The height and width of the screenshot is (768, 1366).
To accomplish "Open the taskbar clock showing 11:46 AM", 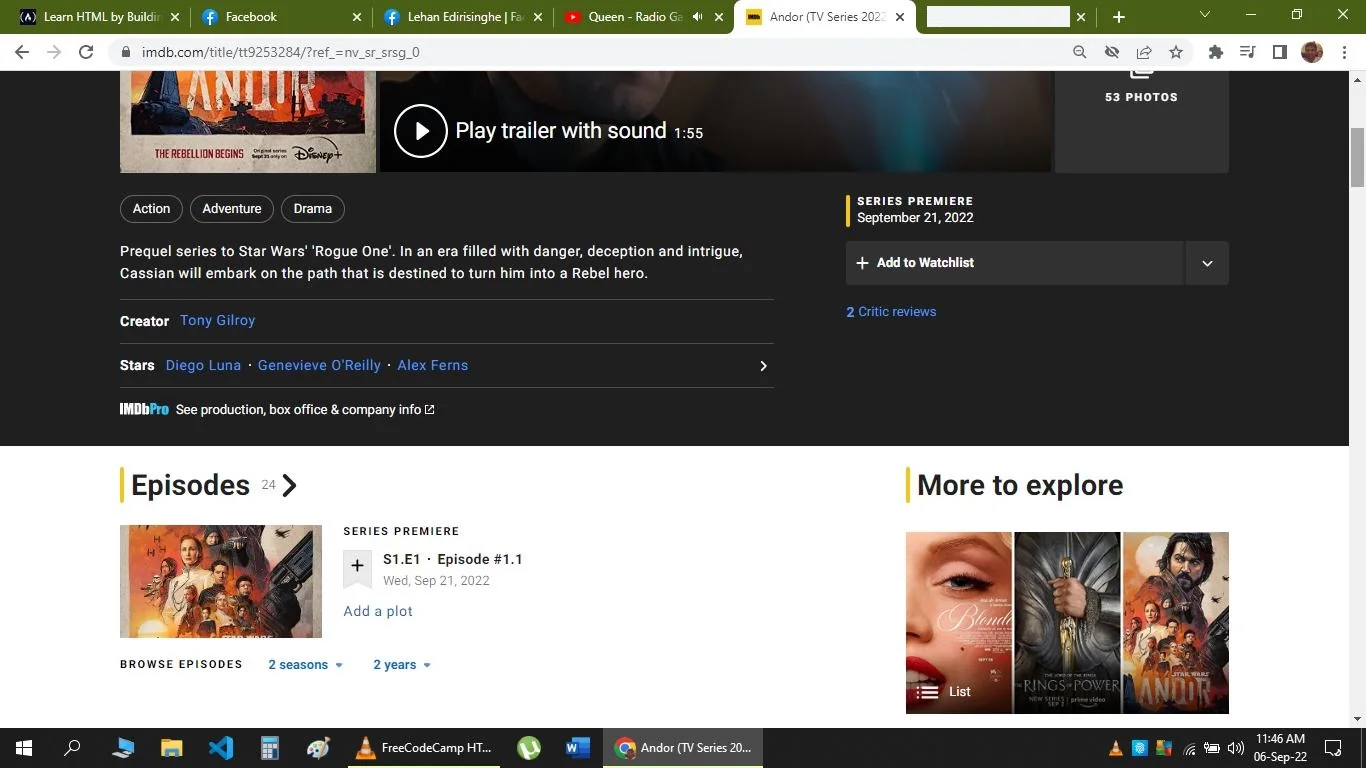I will pos(1280,748).
